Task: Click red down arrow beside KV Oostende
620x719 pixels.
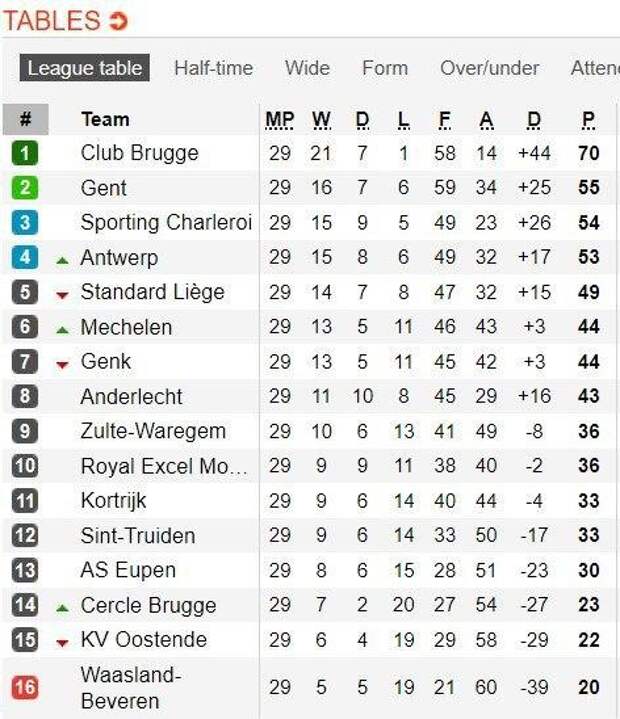Action: (x=62, y=643)
